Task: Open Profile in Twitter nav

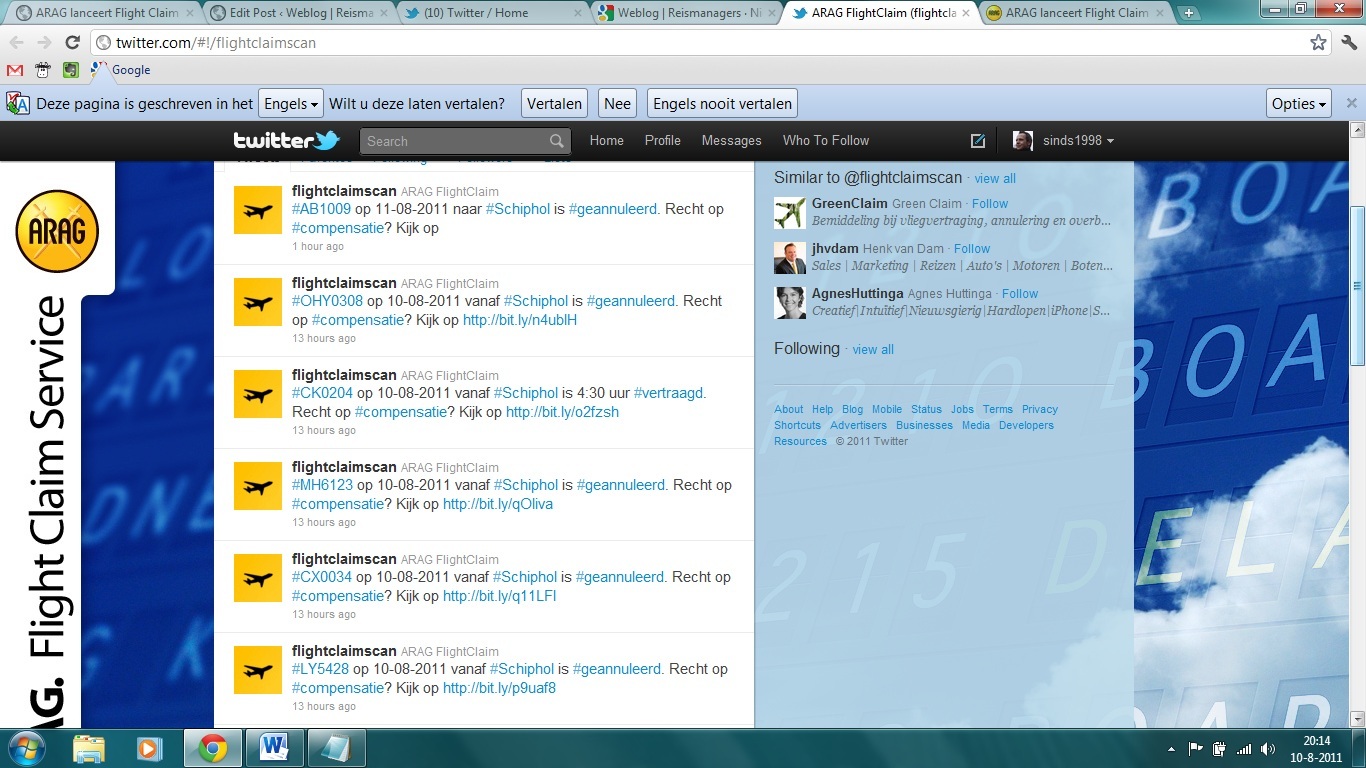Action: 662,141
